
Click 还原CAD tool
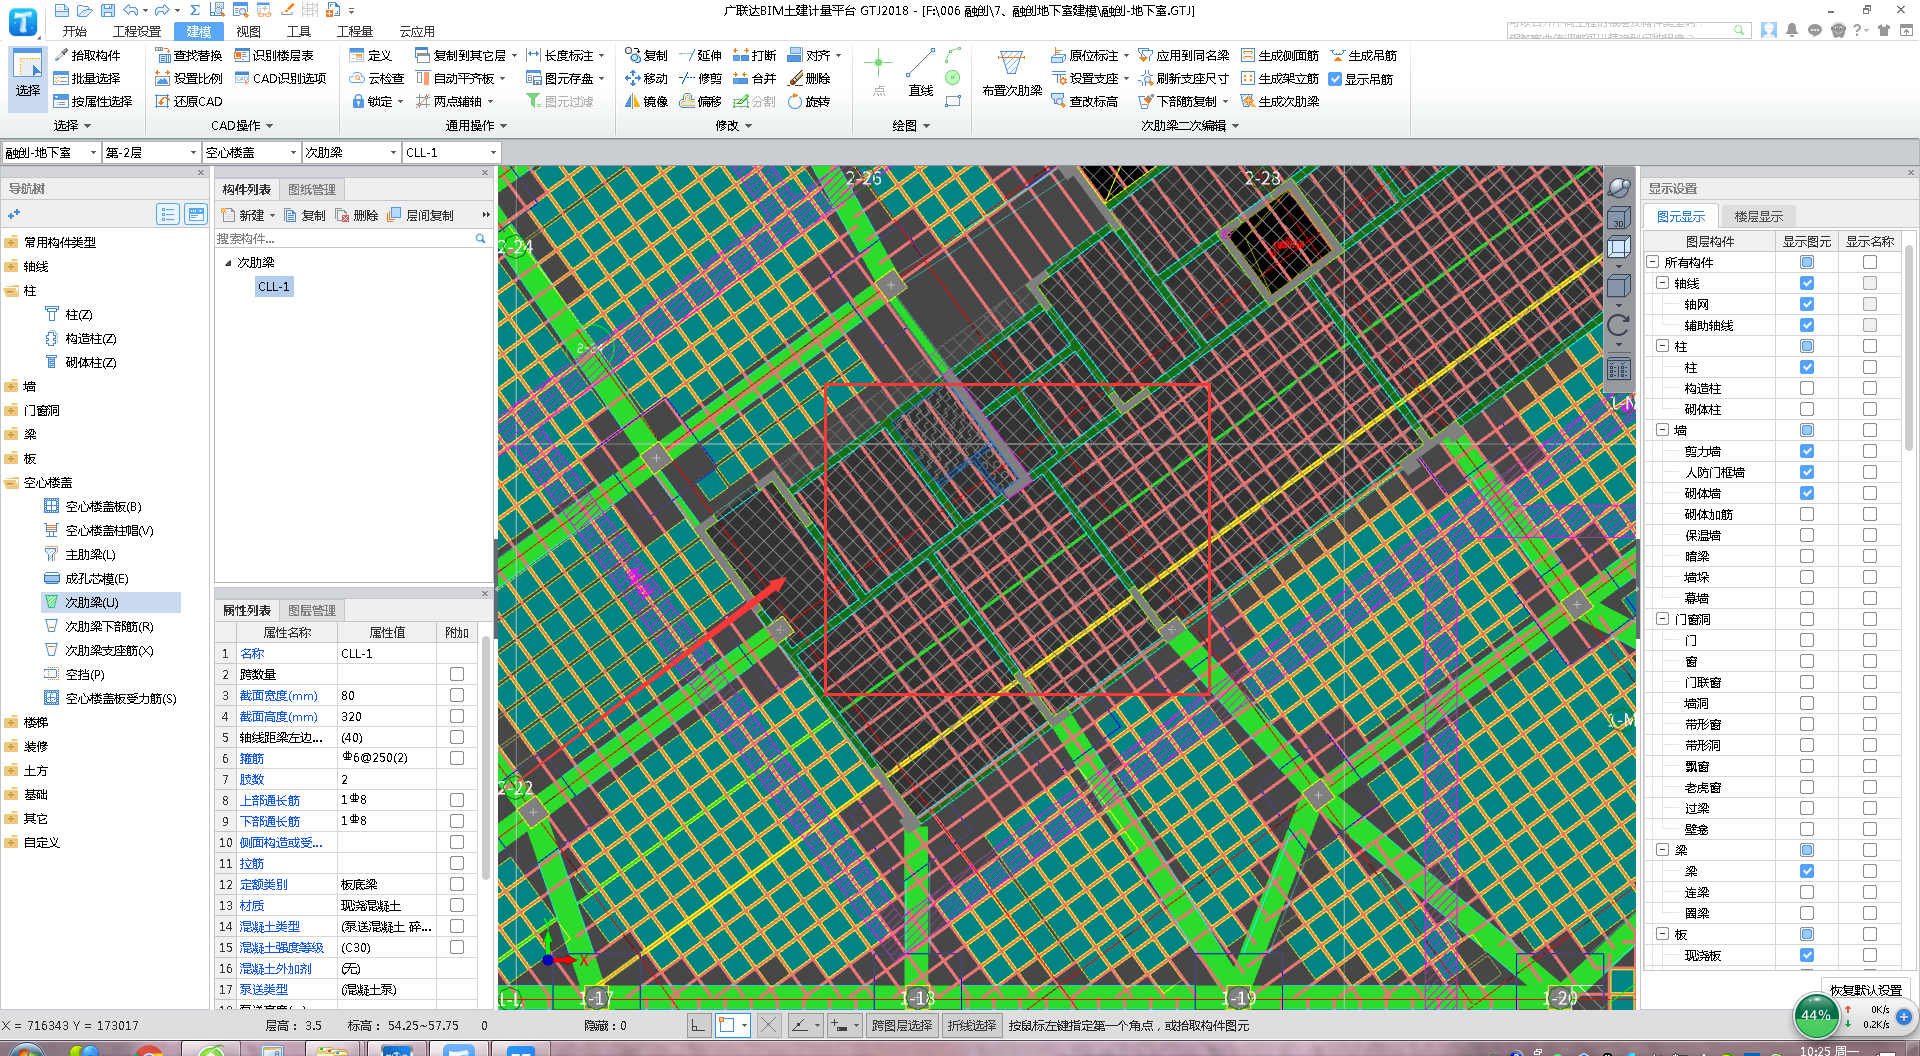188,101
